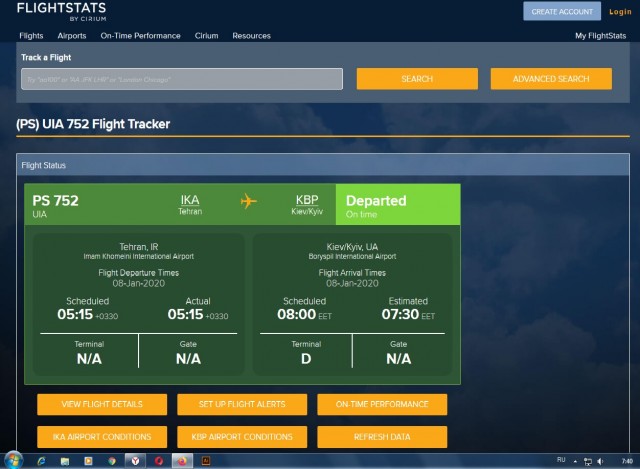Viewport: 640px width, 469px height.
Task: Click the PS 752 flight number text
Action: pos(55,201)
